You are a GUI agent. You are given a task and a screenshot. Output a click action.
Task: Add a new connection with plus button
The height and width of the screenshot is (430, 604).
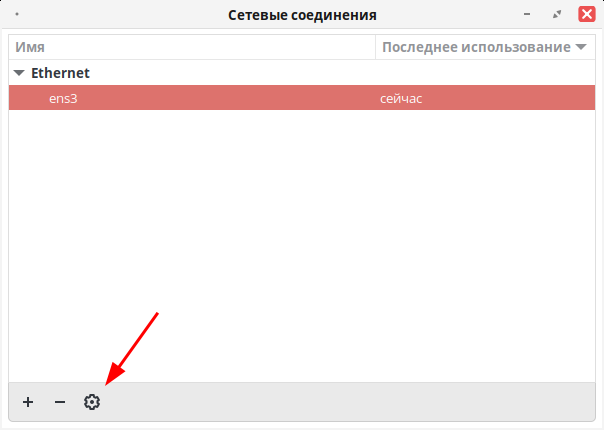(28, 402)
